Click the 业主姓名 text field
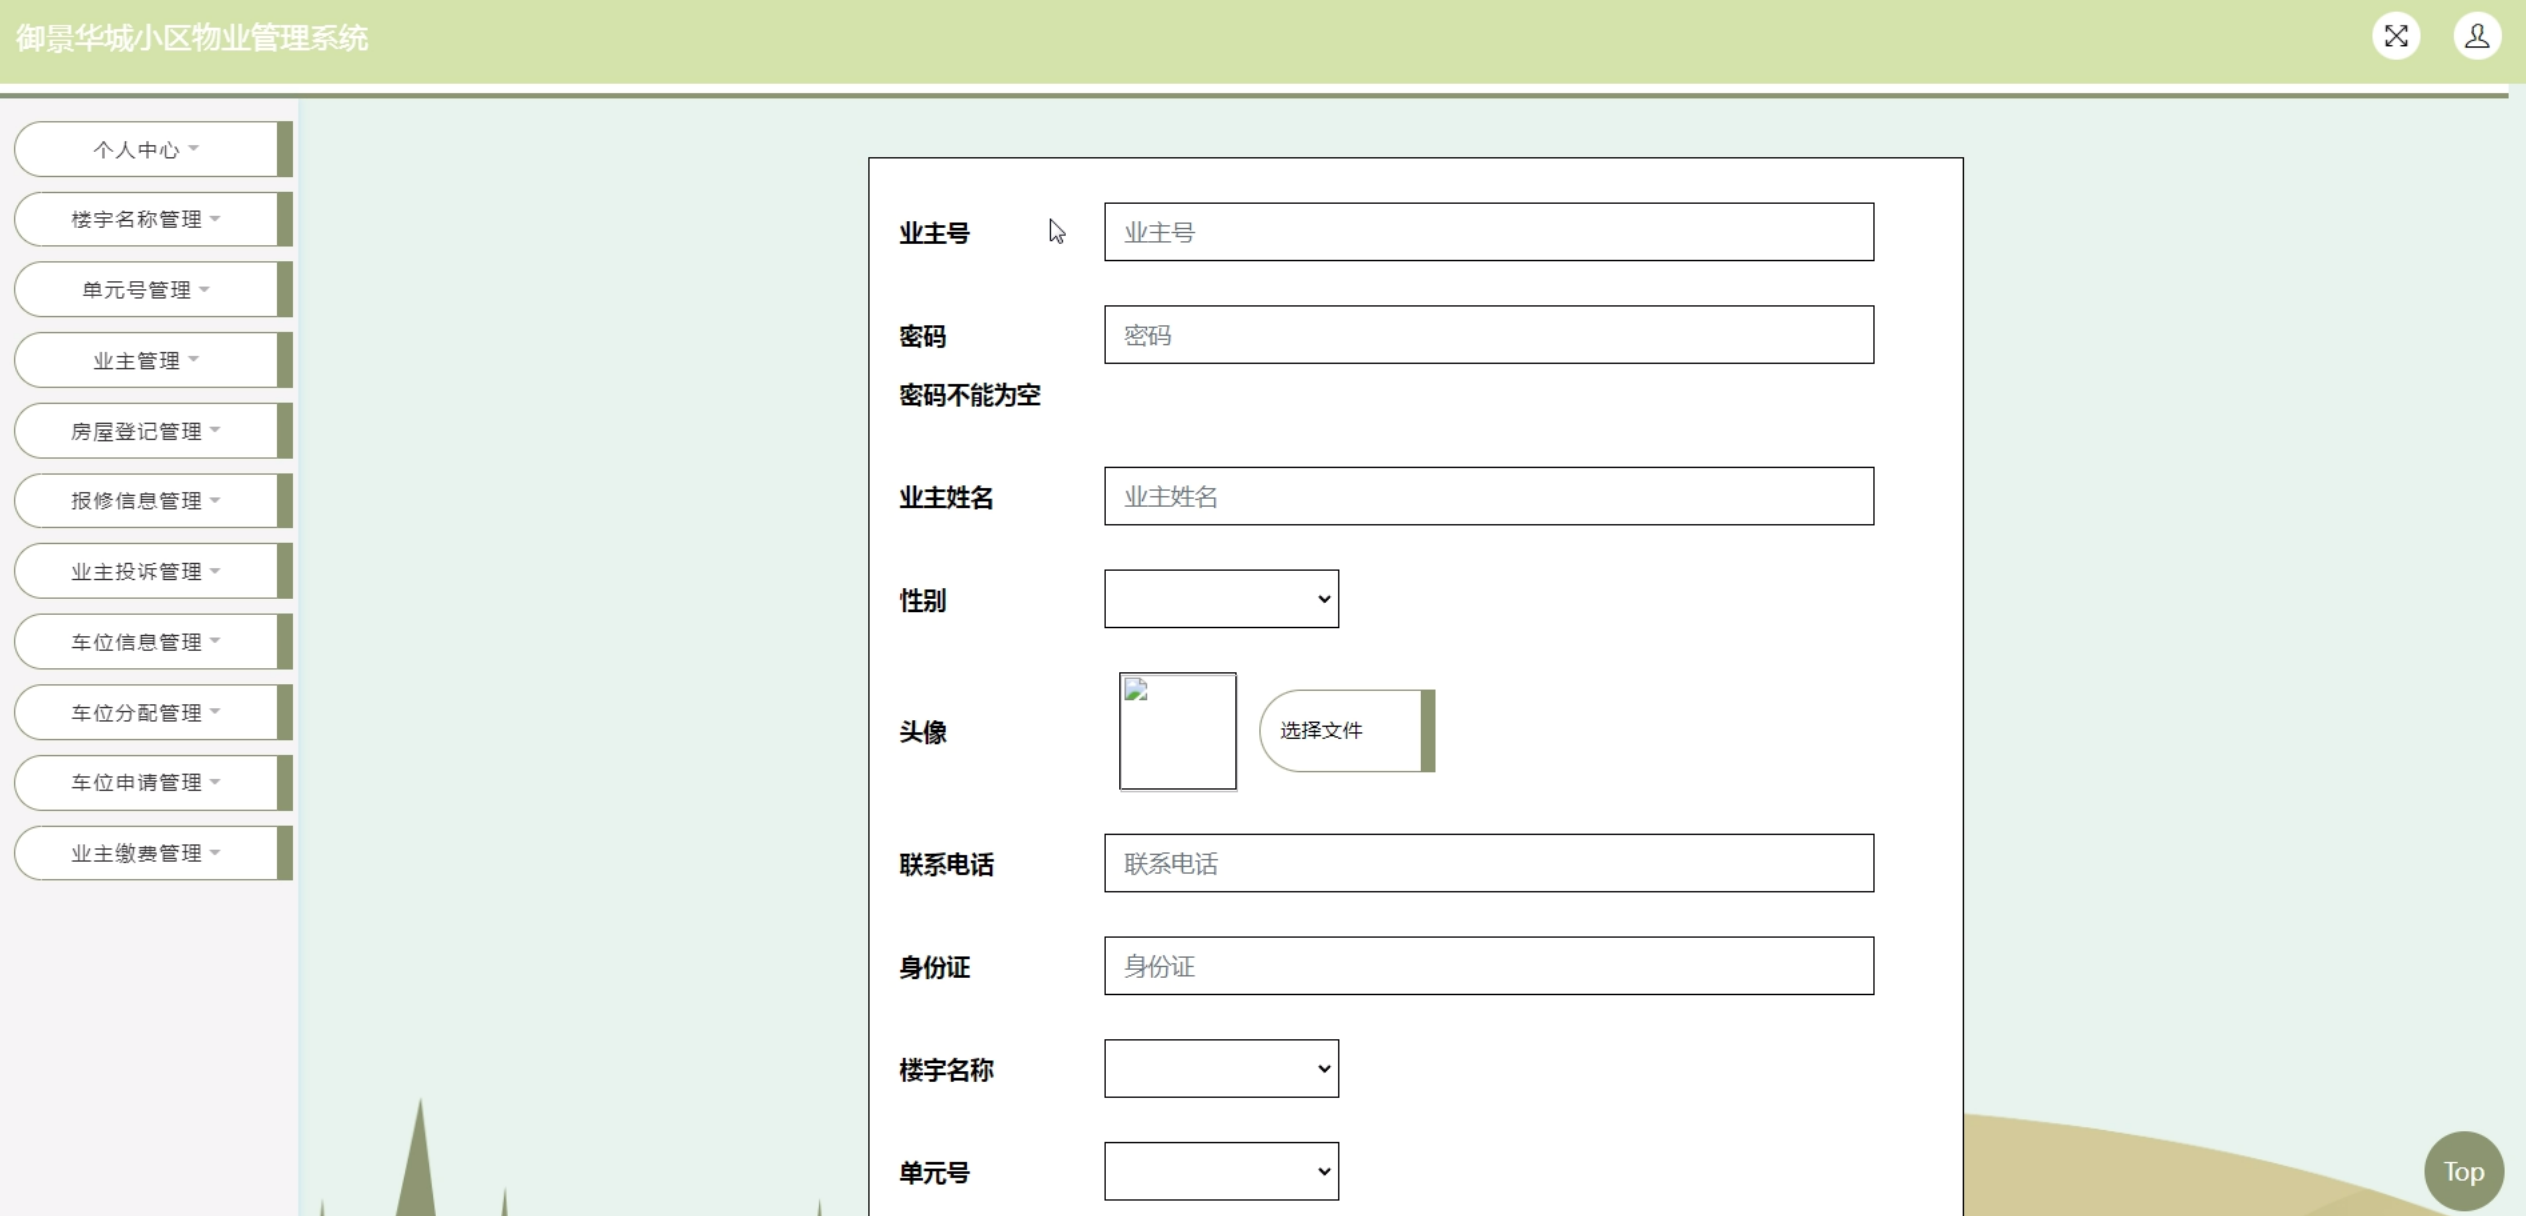2526x1216 pixels. click(x=1488, y=496)
